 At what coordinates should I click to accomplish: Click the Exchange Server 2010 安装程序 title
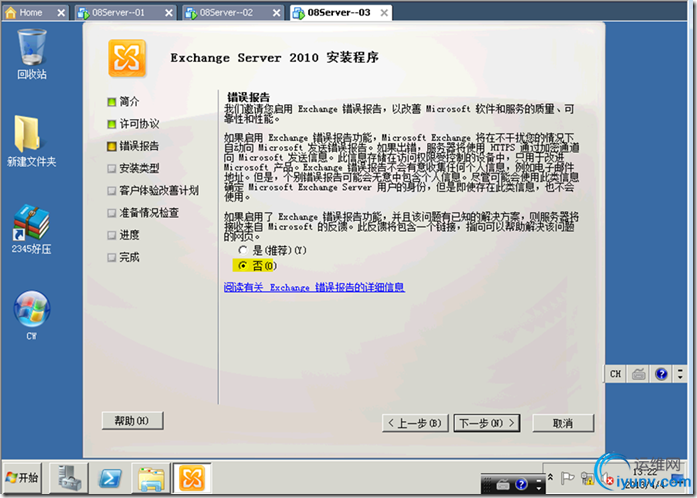tap(274, 57)
